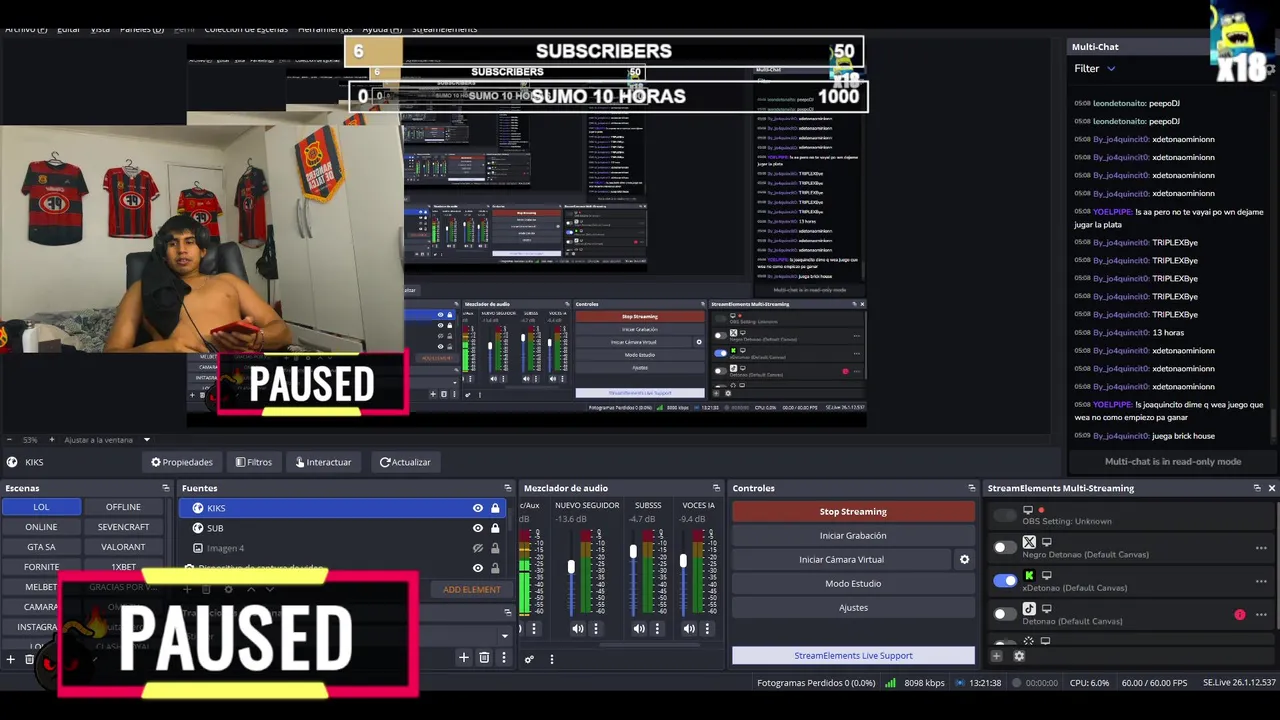Image resolution: width=1280 pixels, height=720 pixels.
Task: Adjust VOCES IA volume slider
Action: (x=683, y=560)
